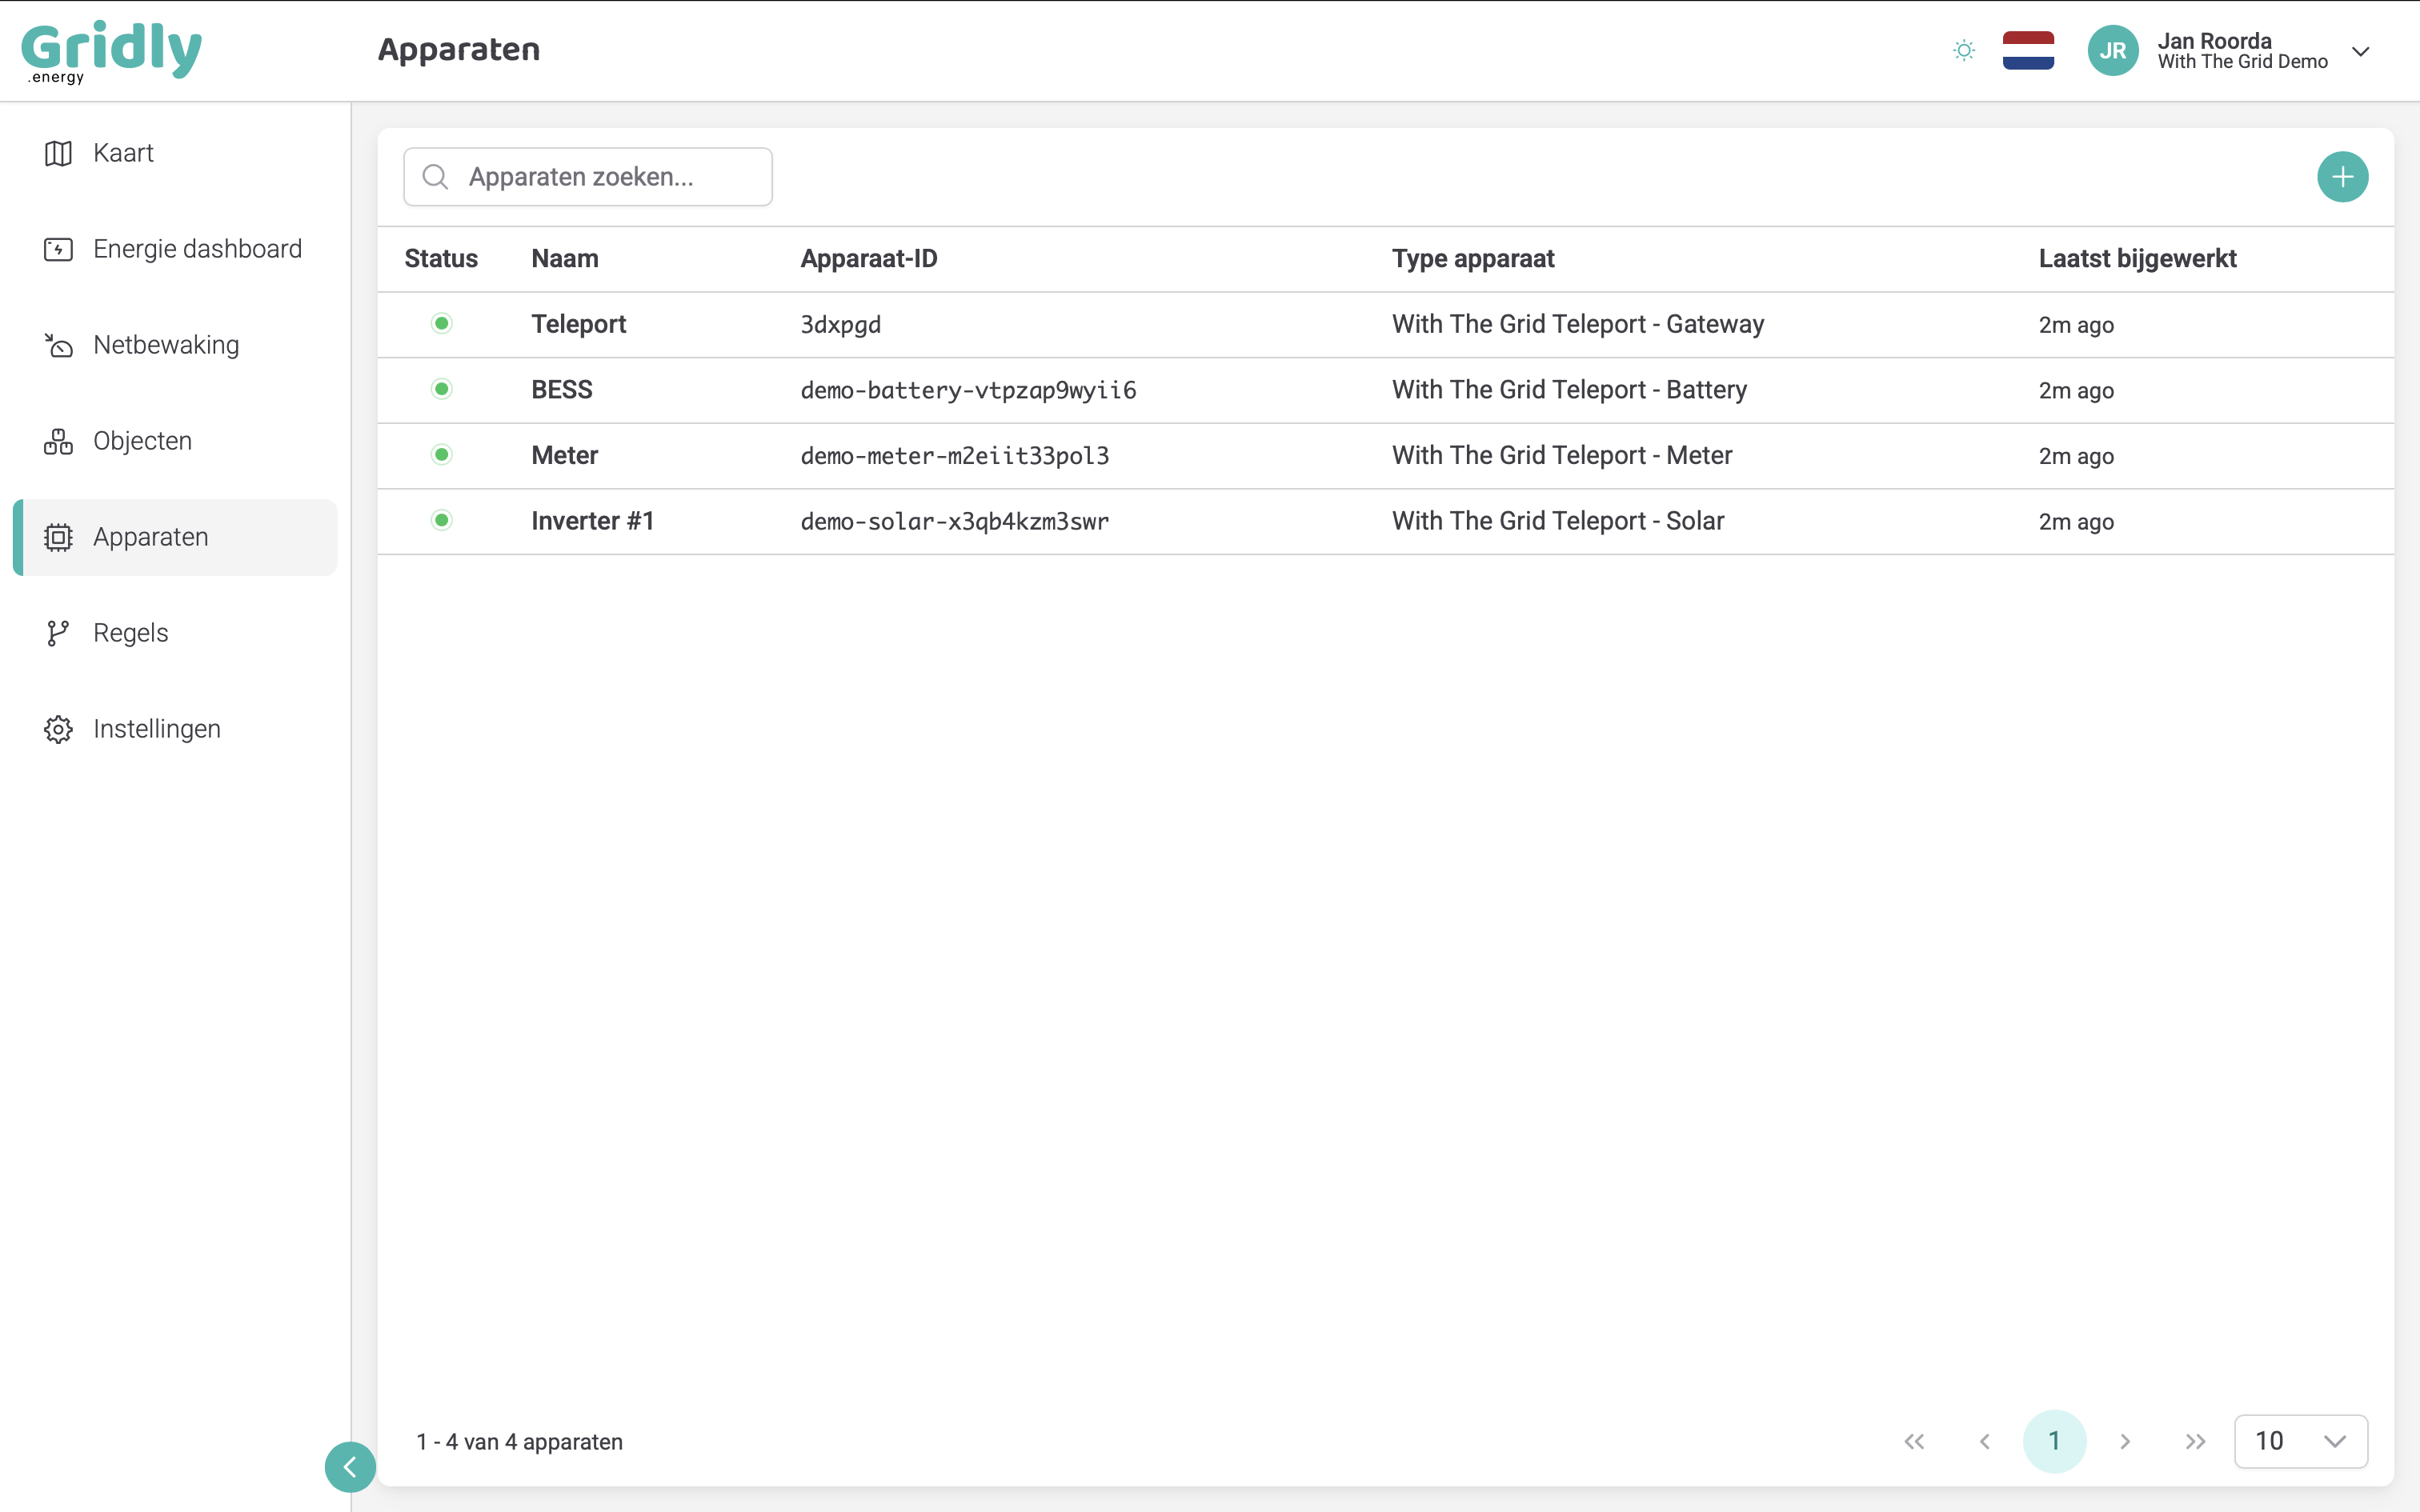Open Instellingen gear icon

click(58, 729)
